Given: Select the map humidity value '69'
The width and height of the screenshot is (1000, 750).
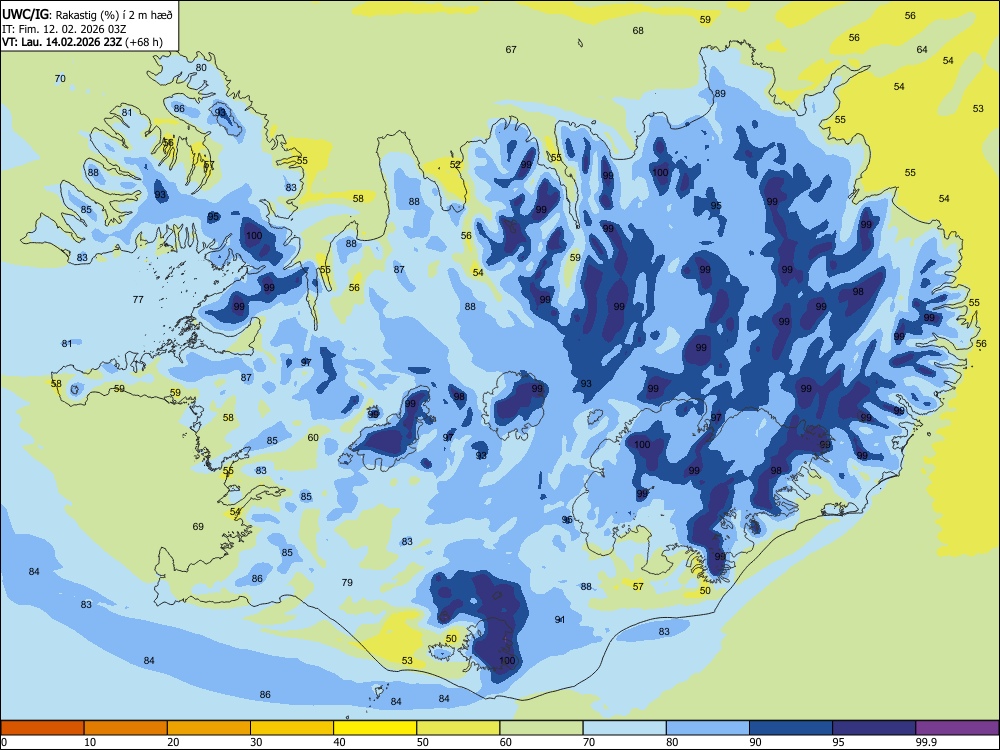Looking at the screenshot, I should 198,526.
